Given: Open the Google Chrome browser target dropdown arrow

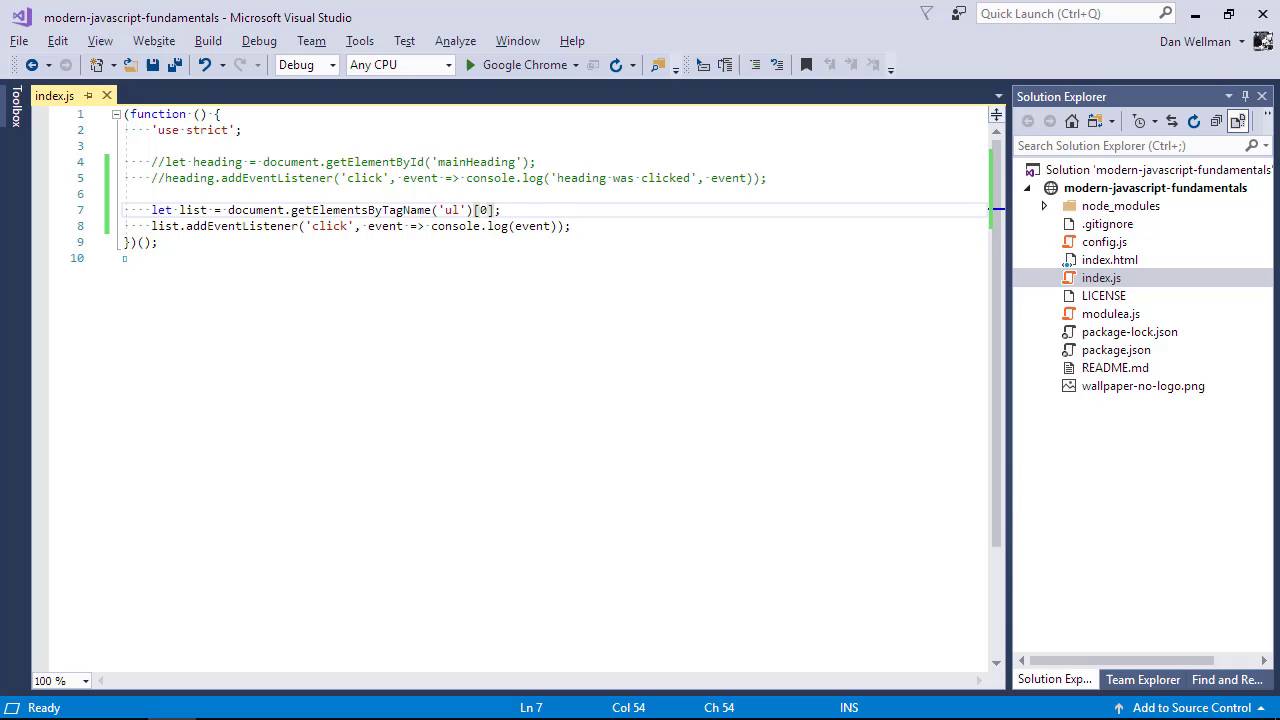Looking at the screenshot, I should 576,65.
